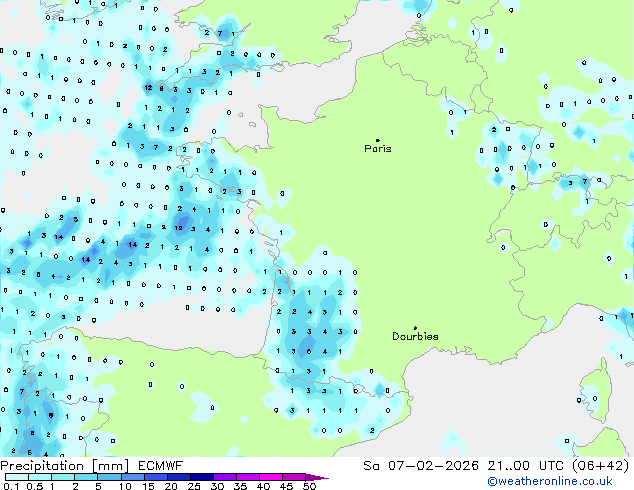Click the Dourbies location label
Image resolution: width=634 pixels, height=490 pixels.
coord(415,336)
